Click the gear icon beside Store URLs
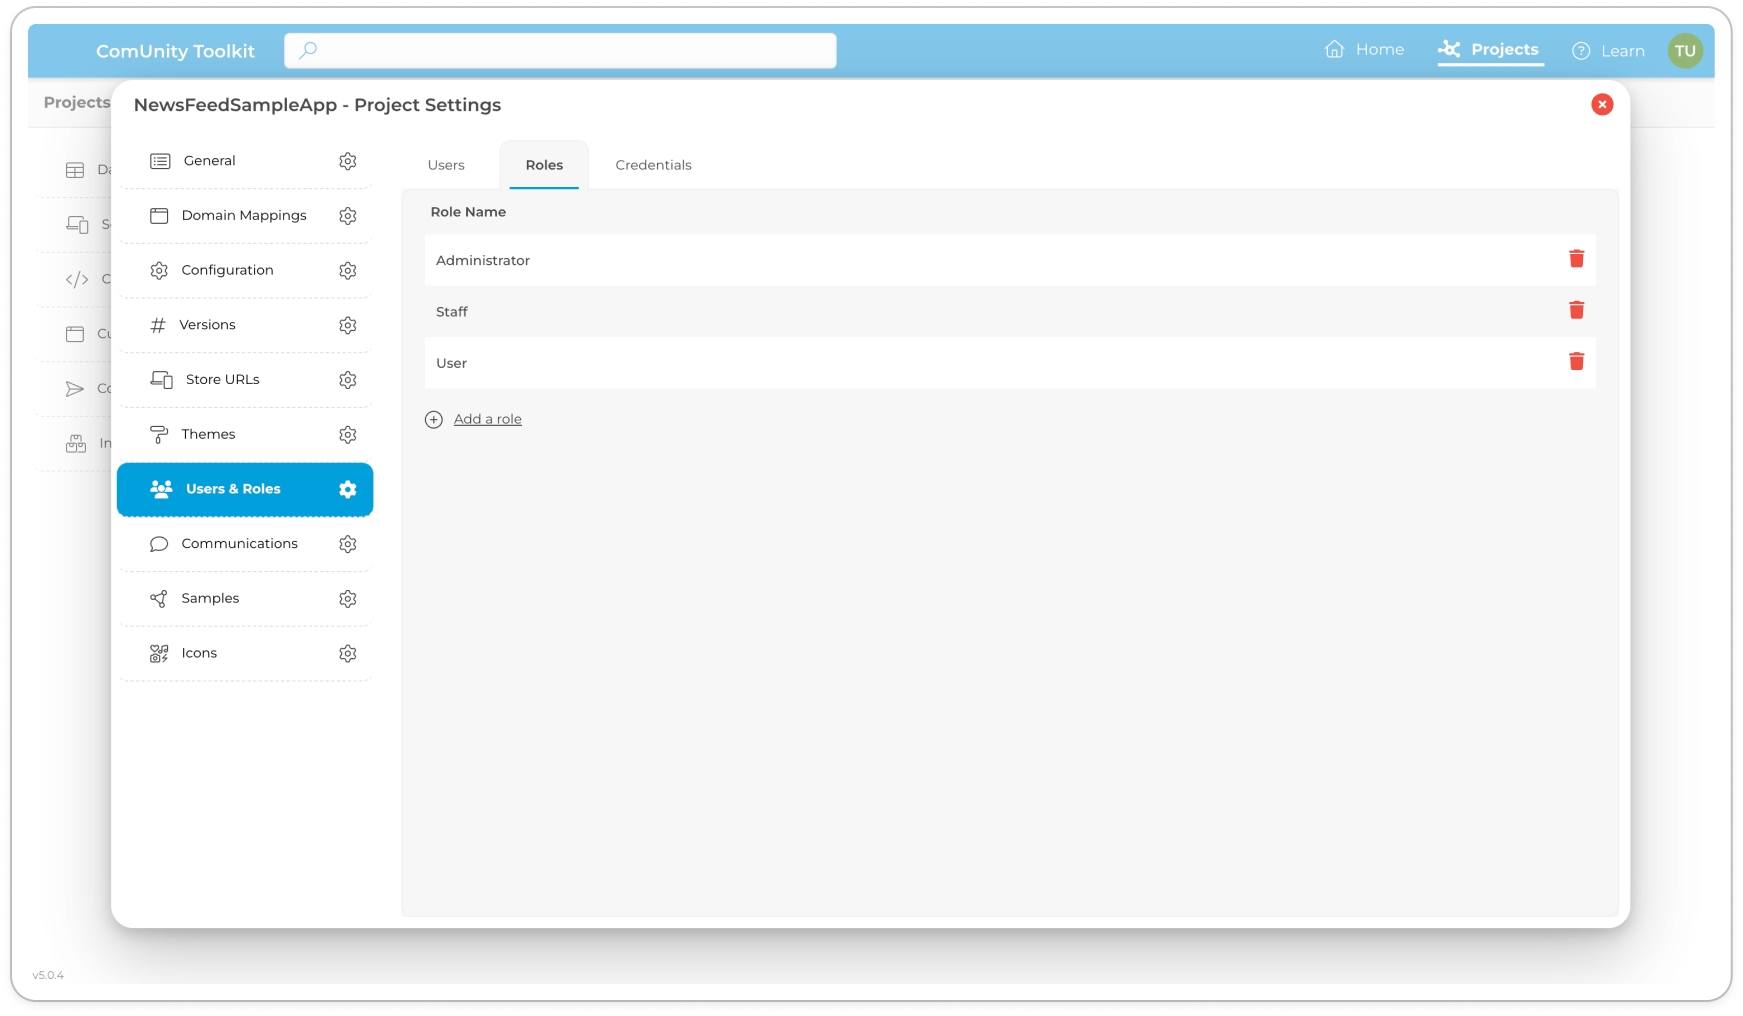 click(347, 380)
